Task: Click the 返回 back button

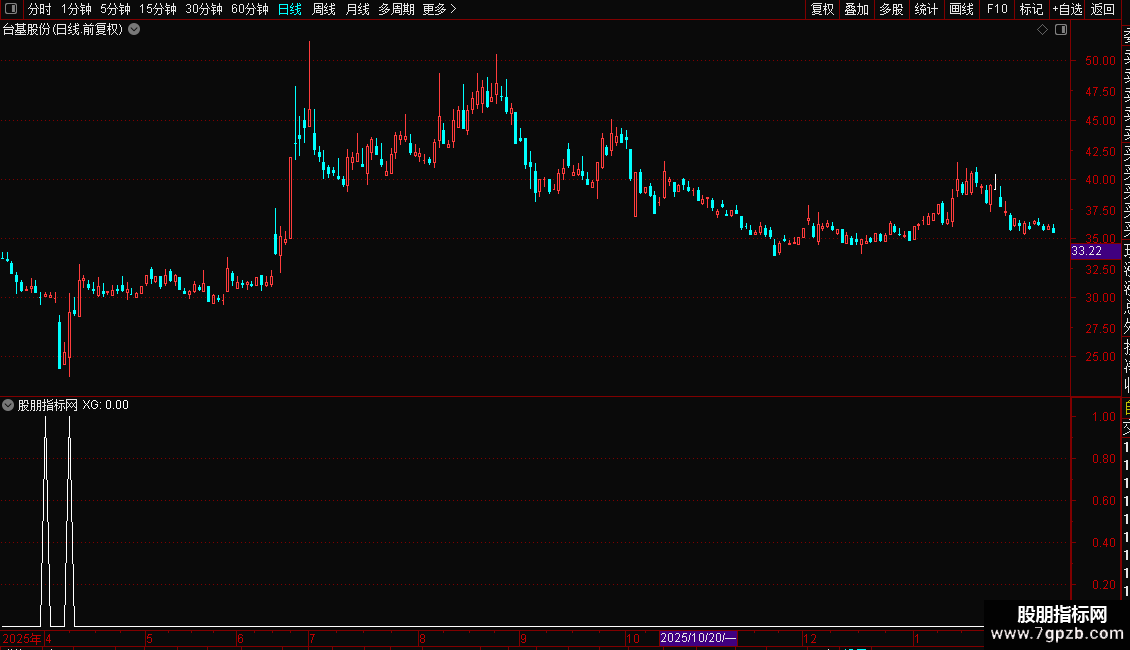Action: tap(1103, 9)
